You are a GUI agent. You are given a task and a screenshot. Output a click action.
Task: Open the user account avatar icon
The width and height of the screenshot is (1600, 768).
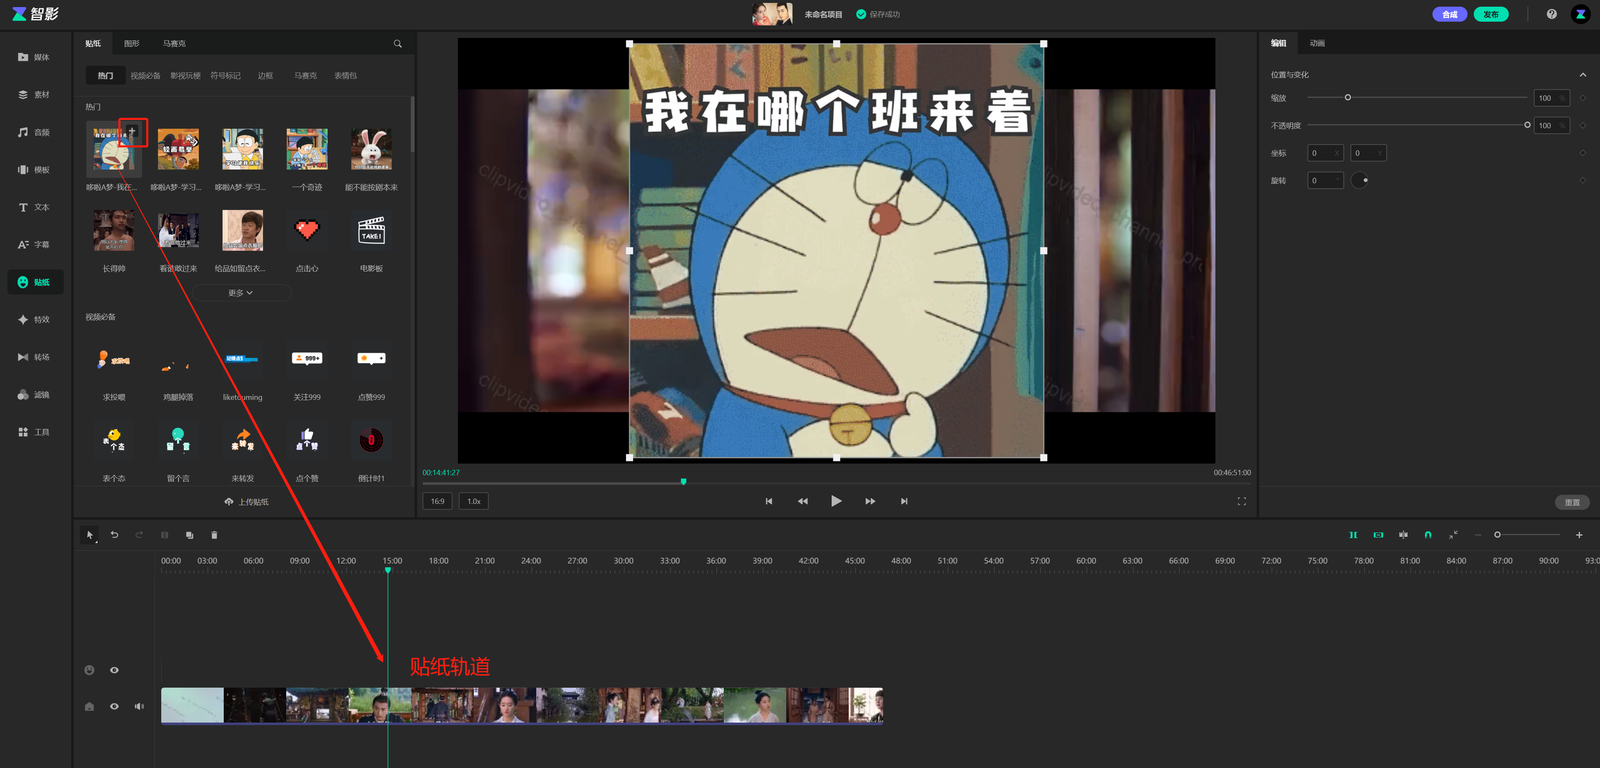pos(1580,14)
